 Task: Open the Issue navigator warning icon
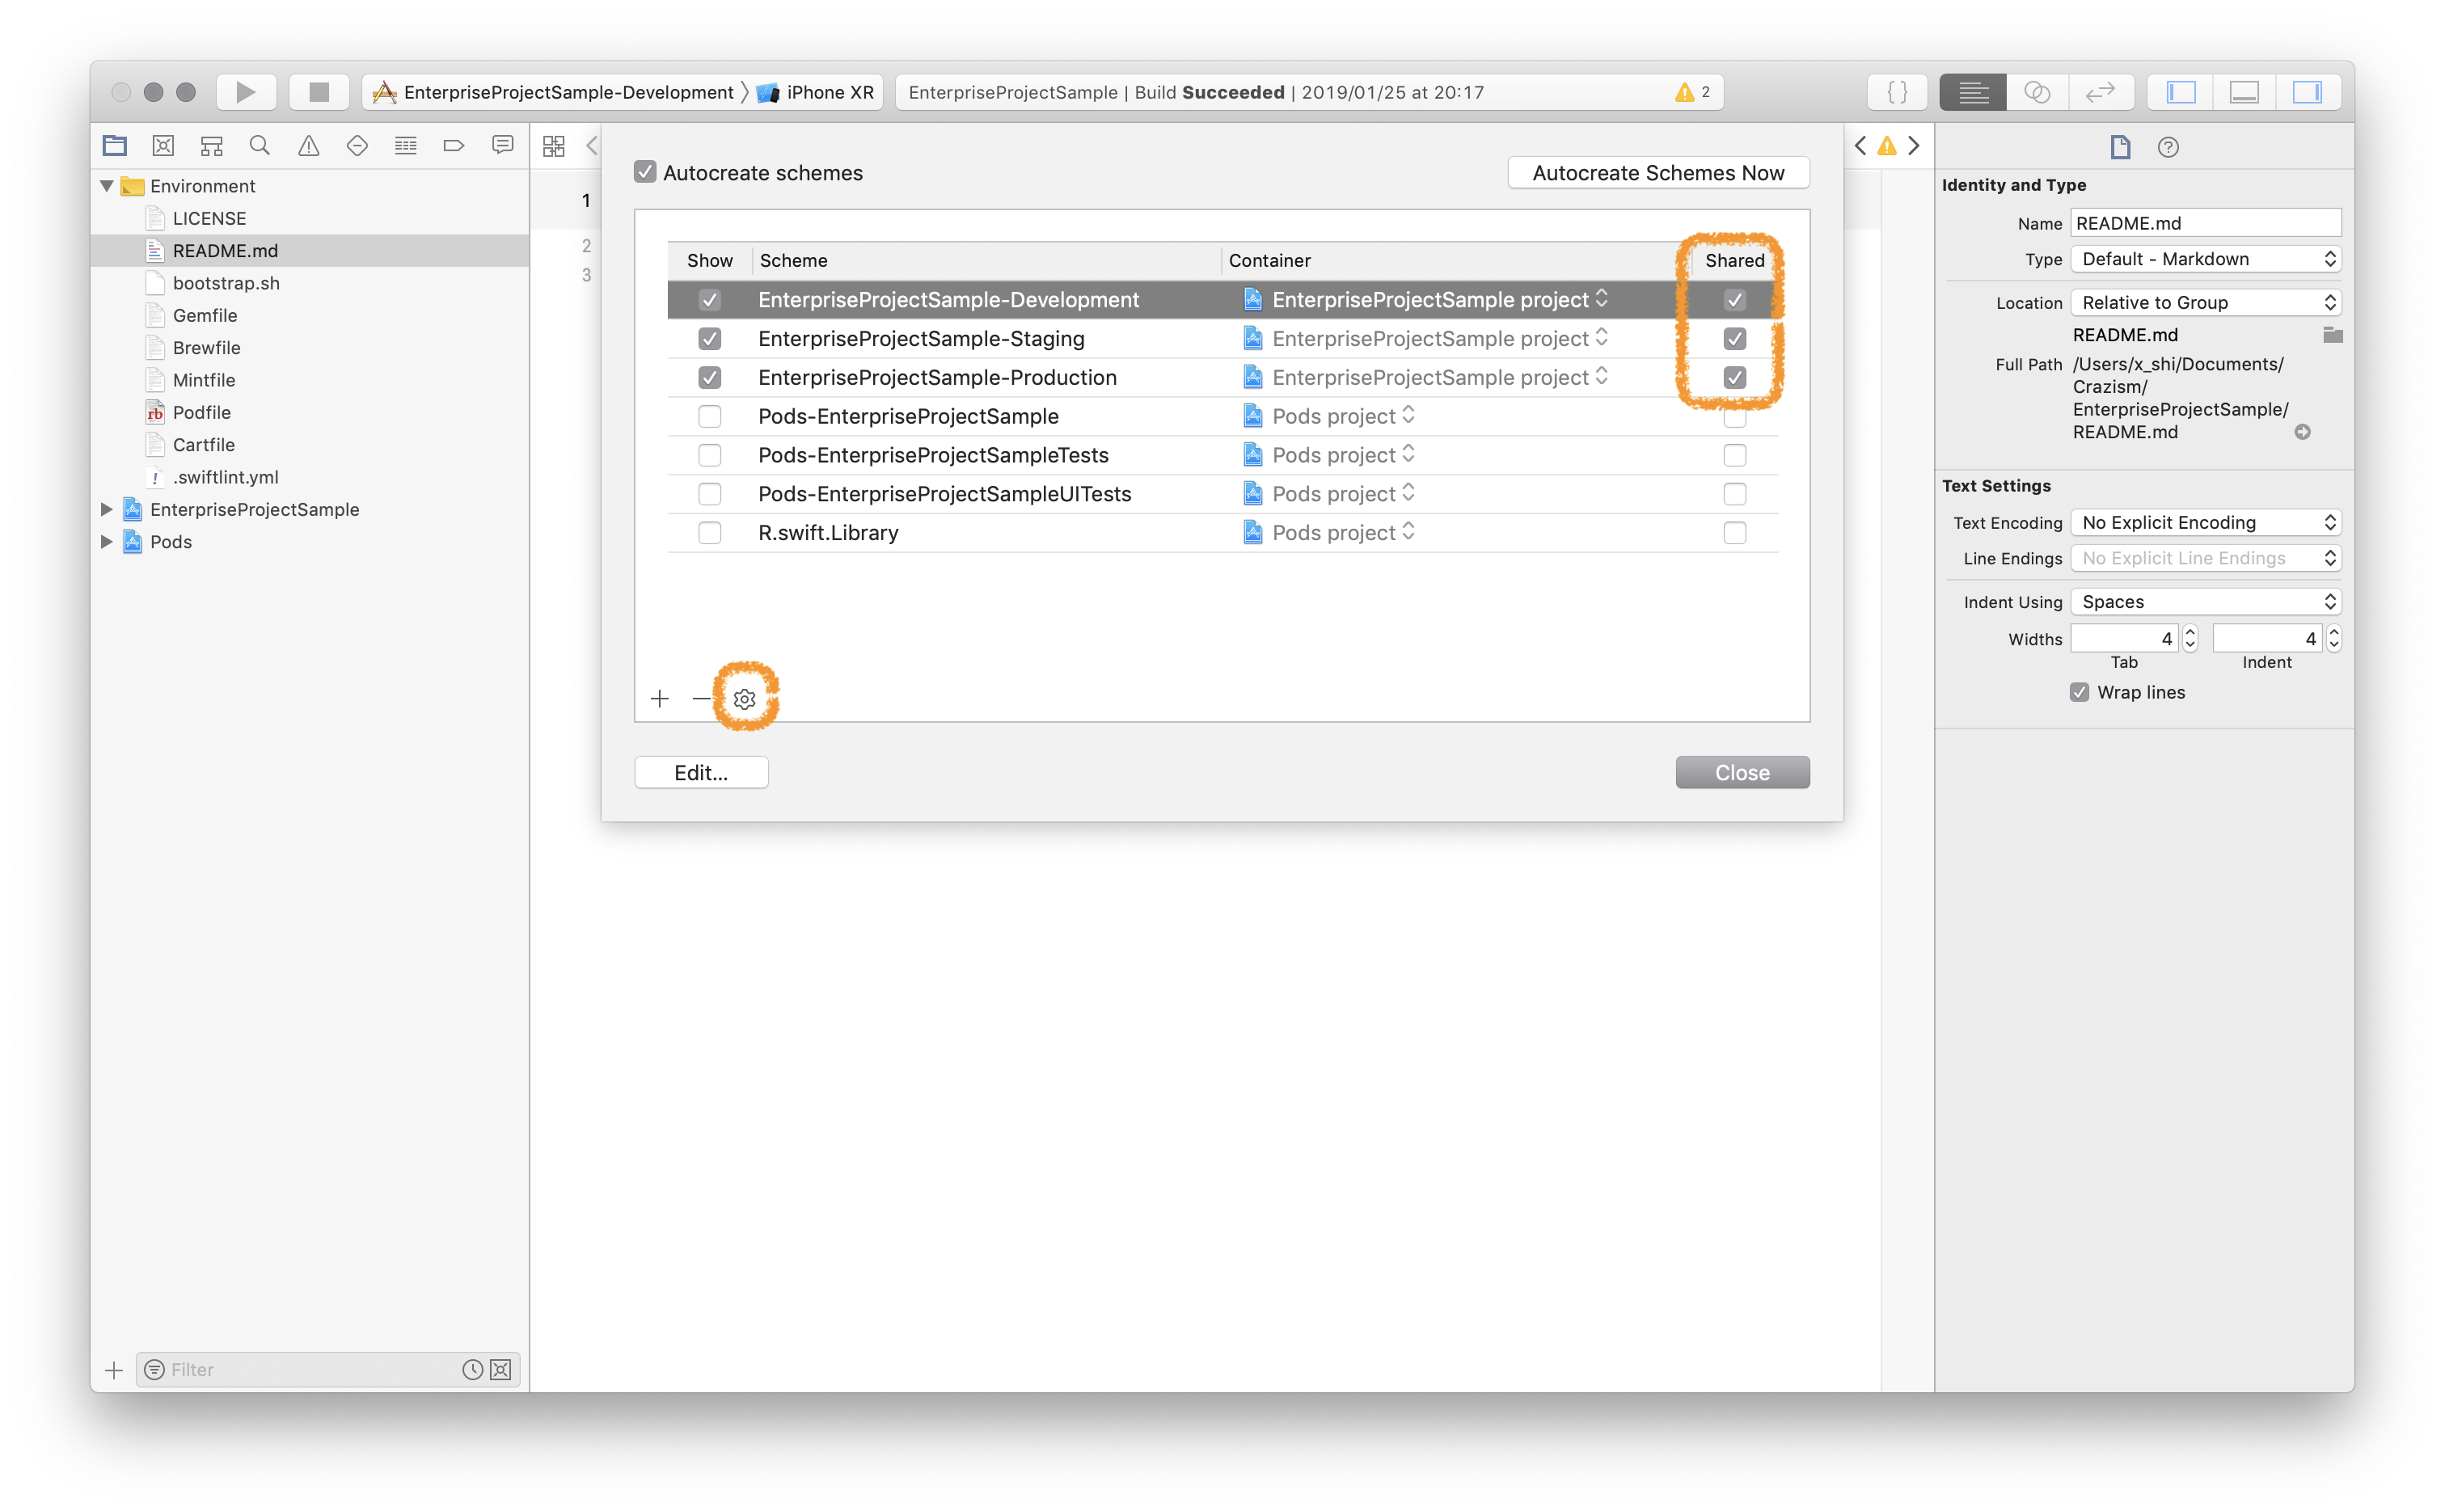pos(309,146)
